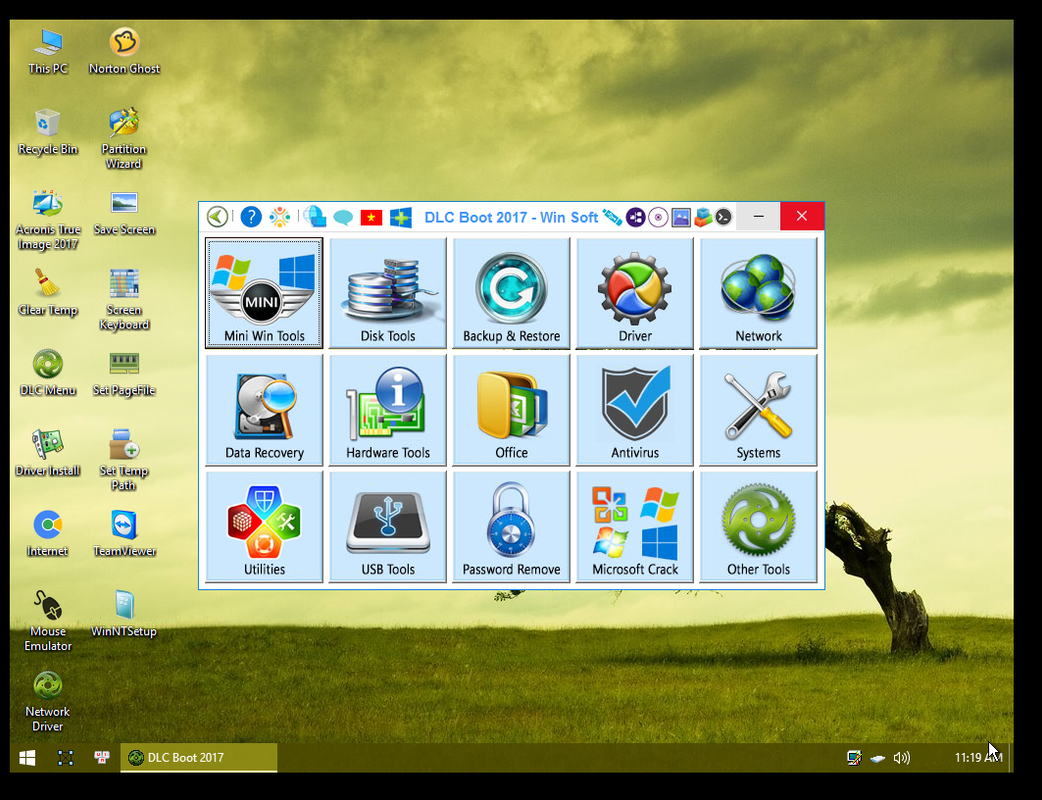This screenshot has width=1042, height=800.
Task: Open the Utilities category
Action: [264, 526]
